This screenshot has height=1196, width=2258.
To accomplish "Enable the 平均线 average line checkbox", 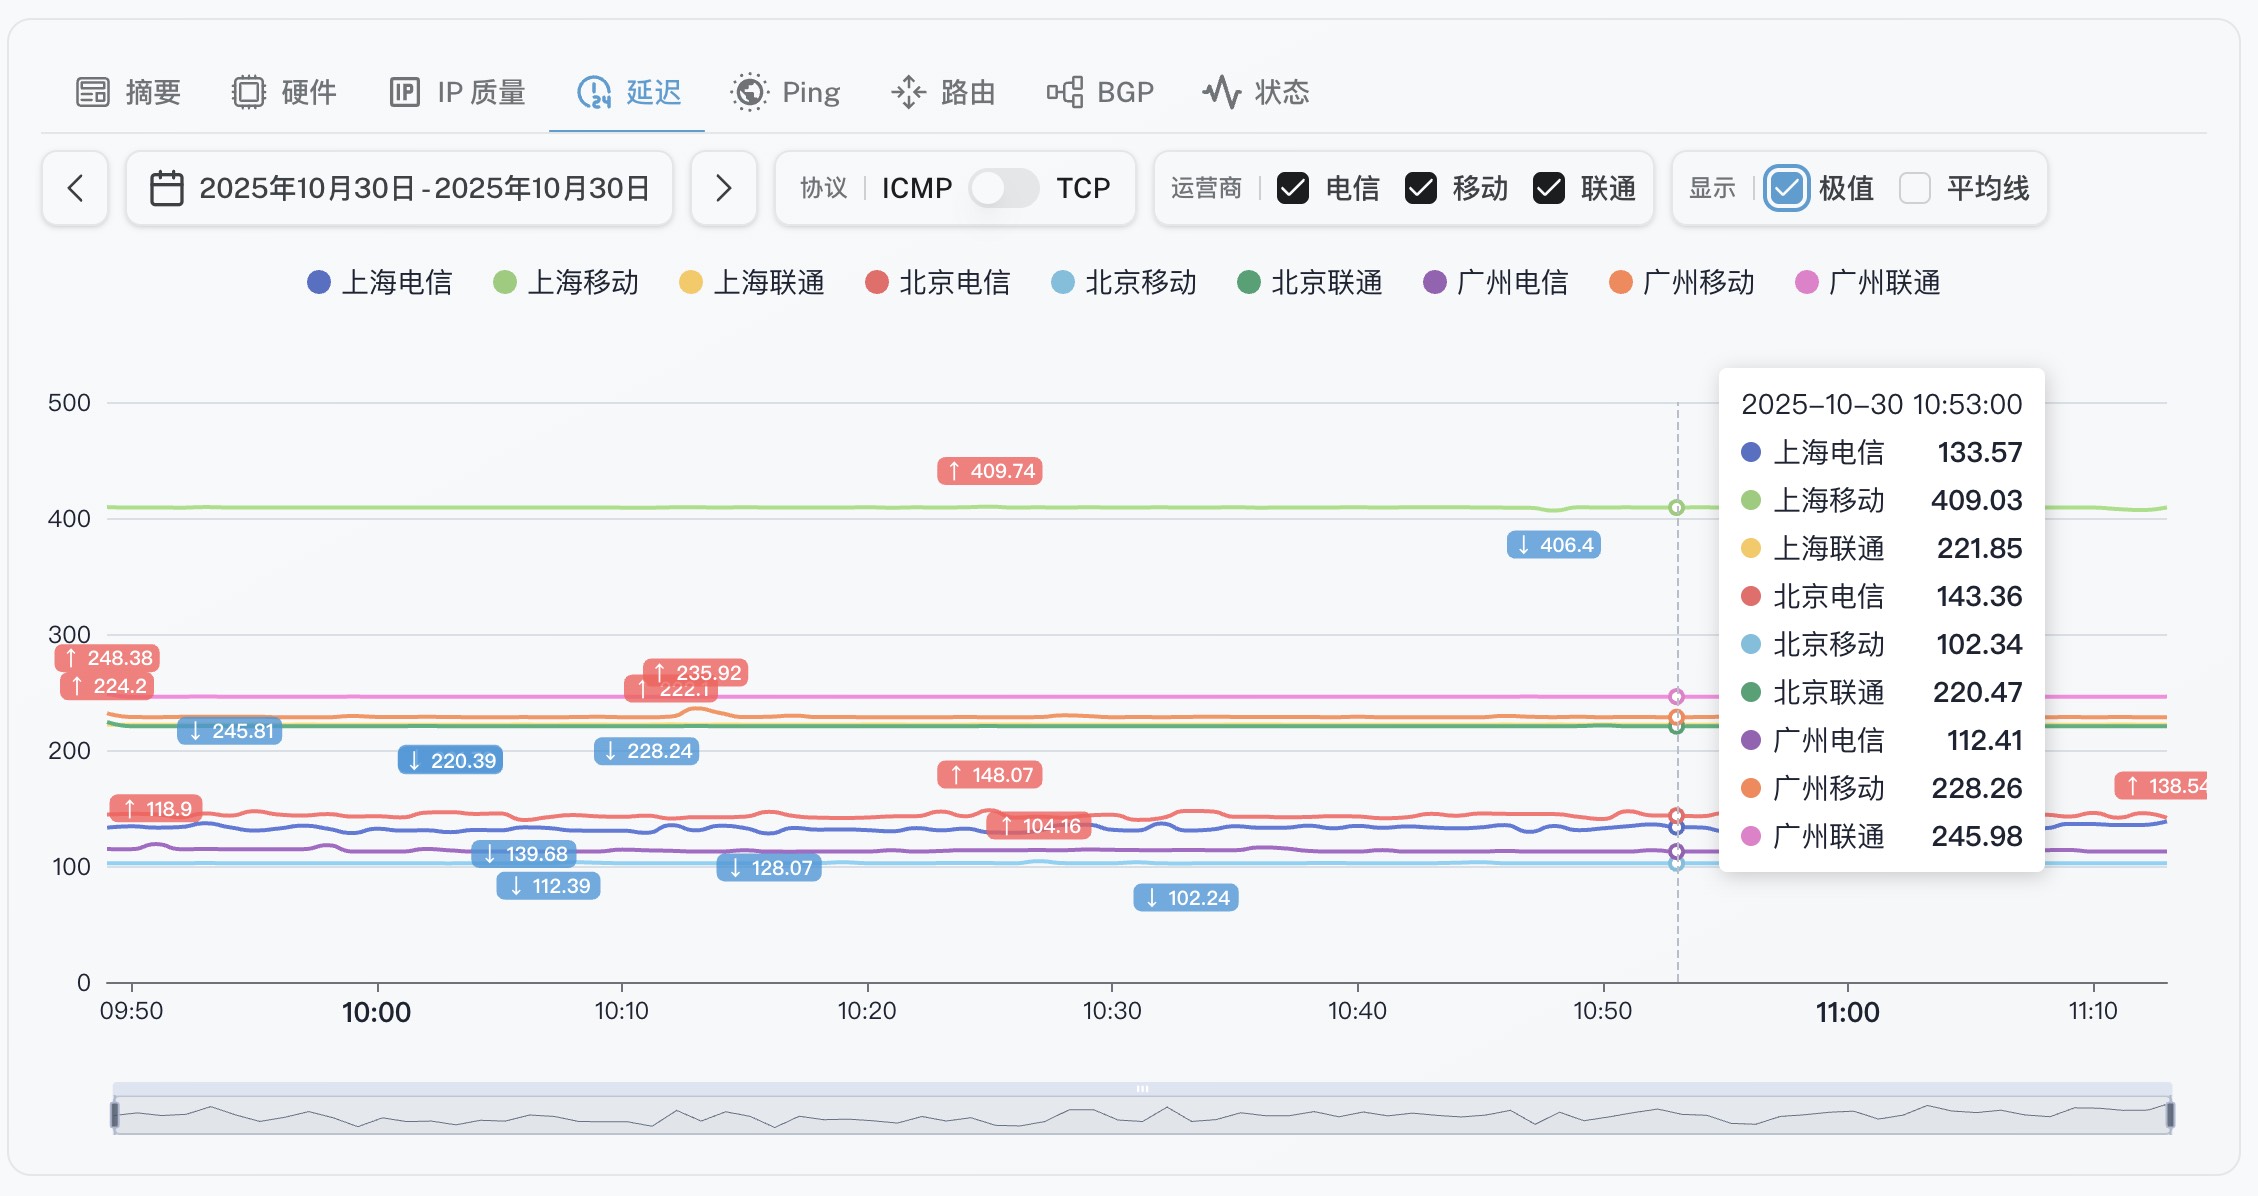I will coord(1914,188).
